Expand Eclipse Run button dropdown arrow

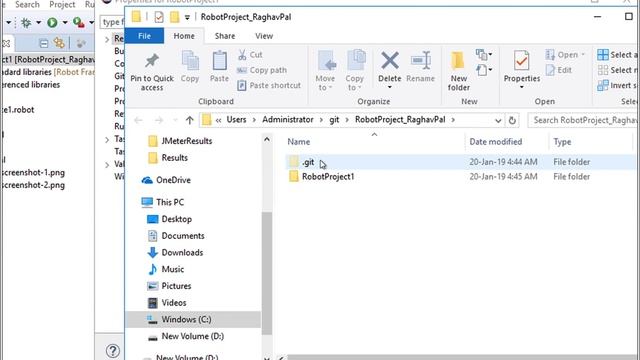click(x=64, y=22)
